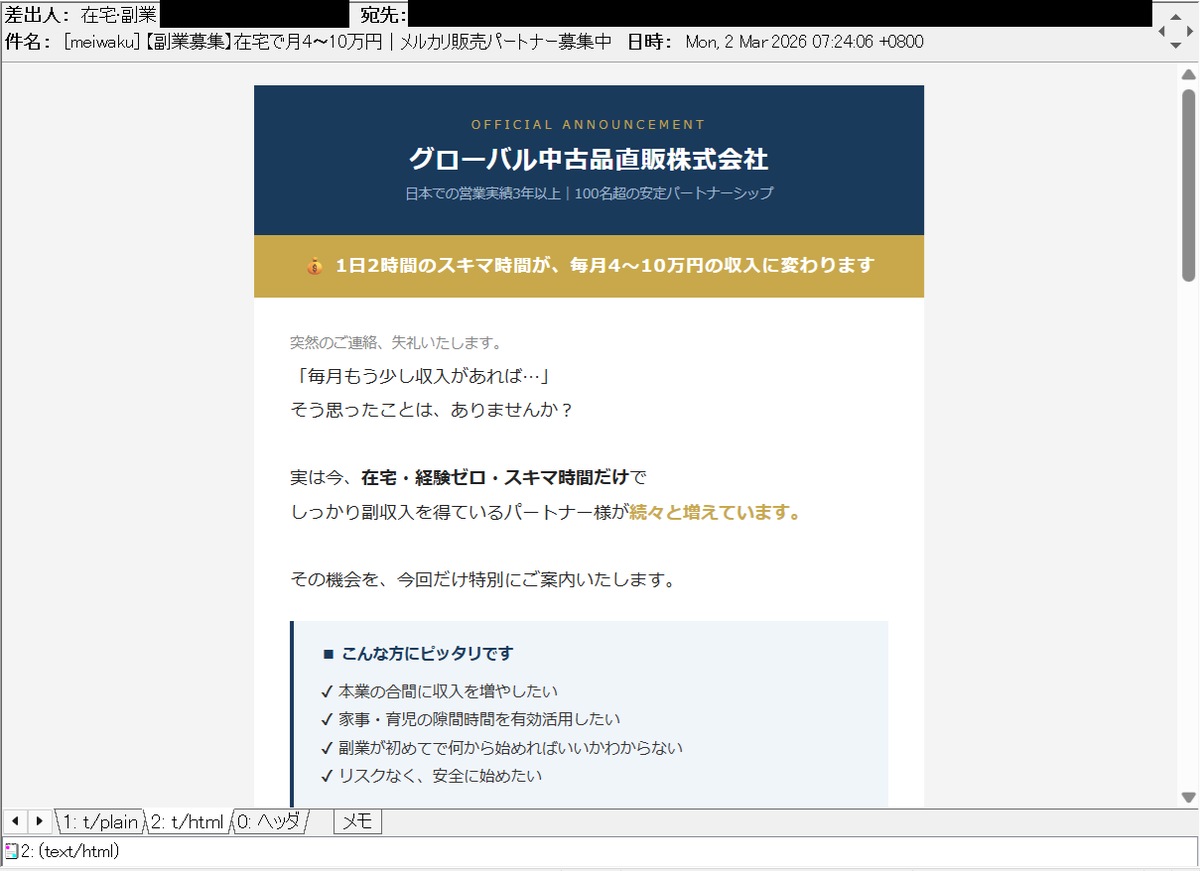Click the gold text 続々と増えています。

[714, 513]
